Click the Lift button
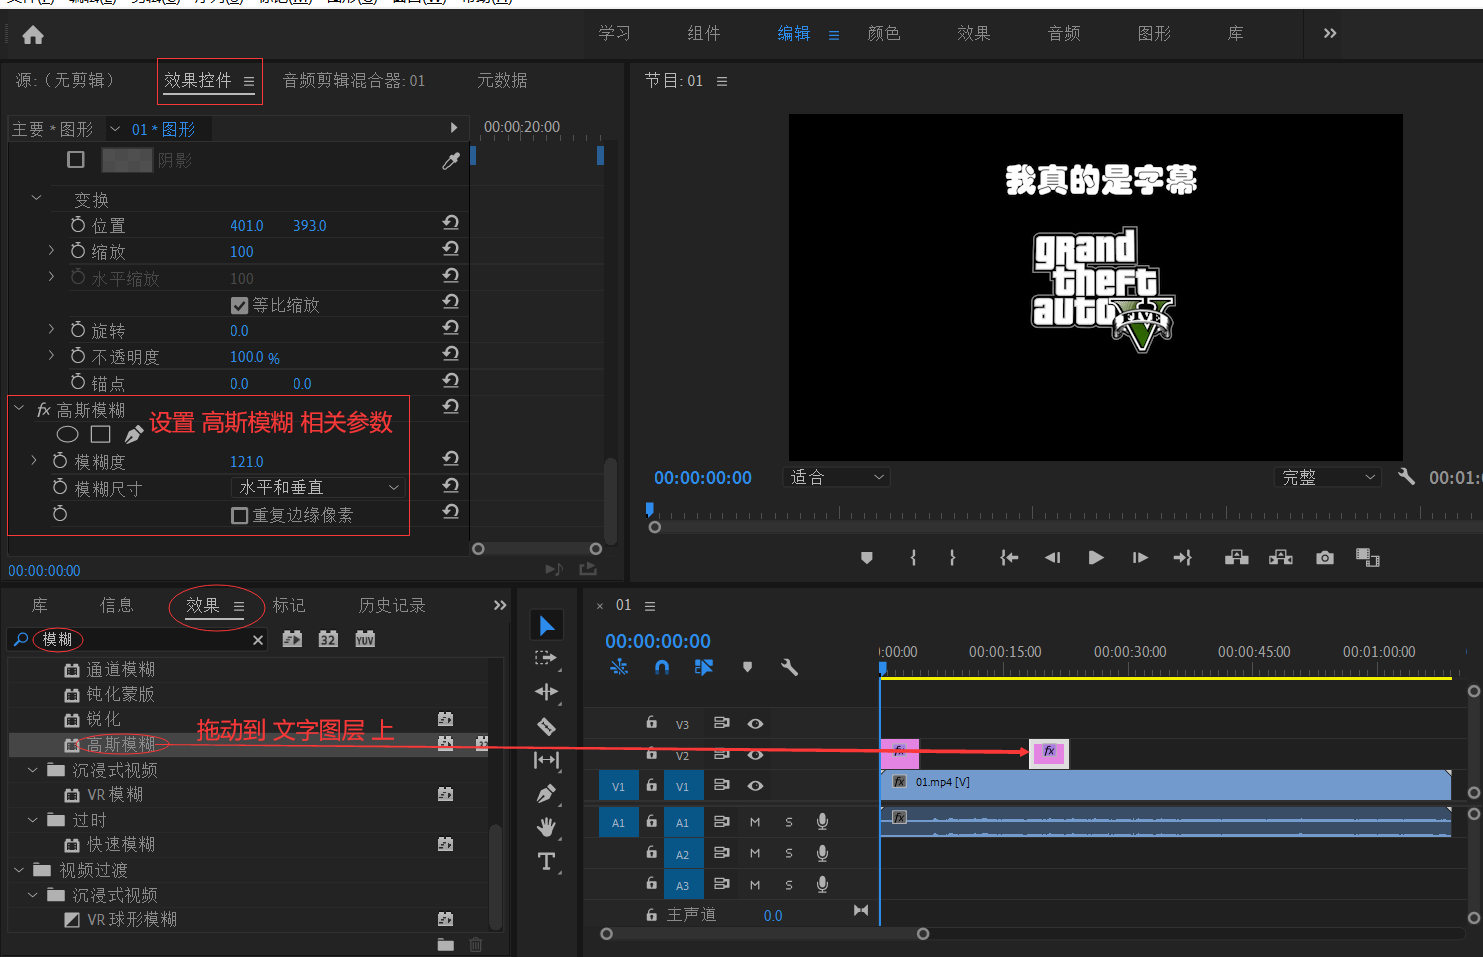1483x957 pixels. (1237, 558)
